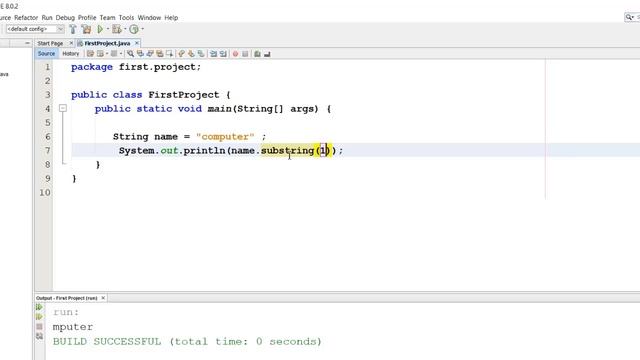
Task: Click the Uncomment code icon
Action: tap(267, 54)
